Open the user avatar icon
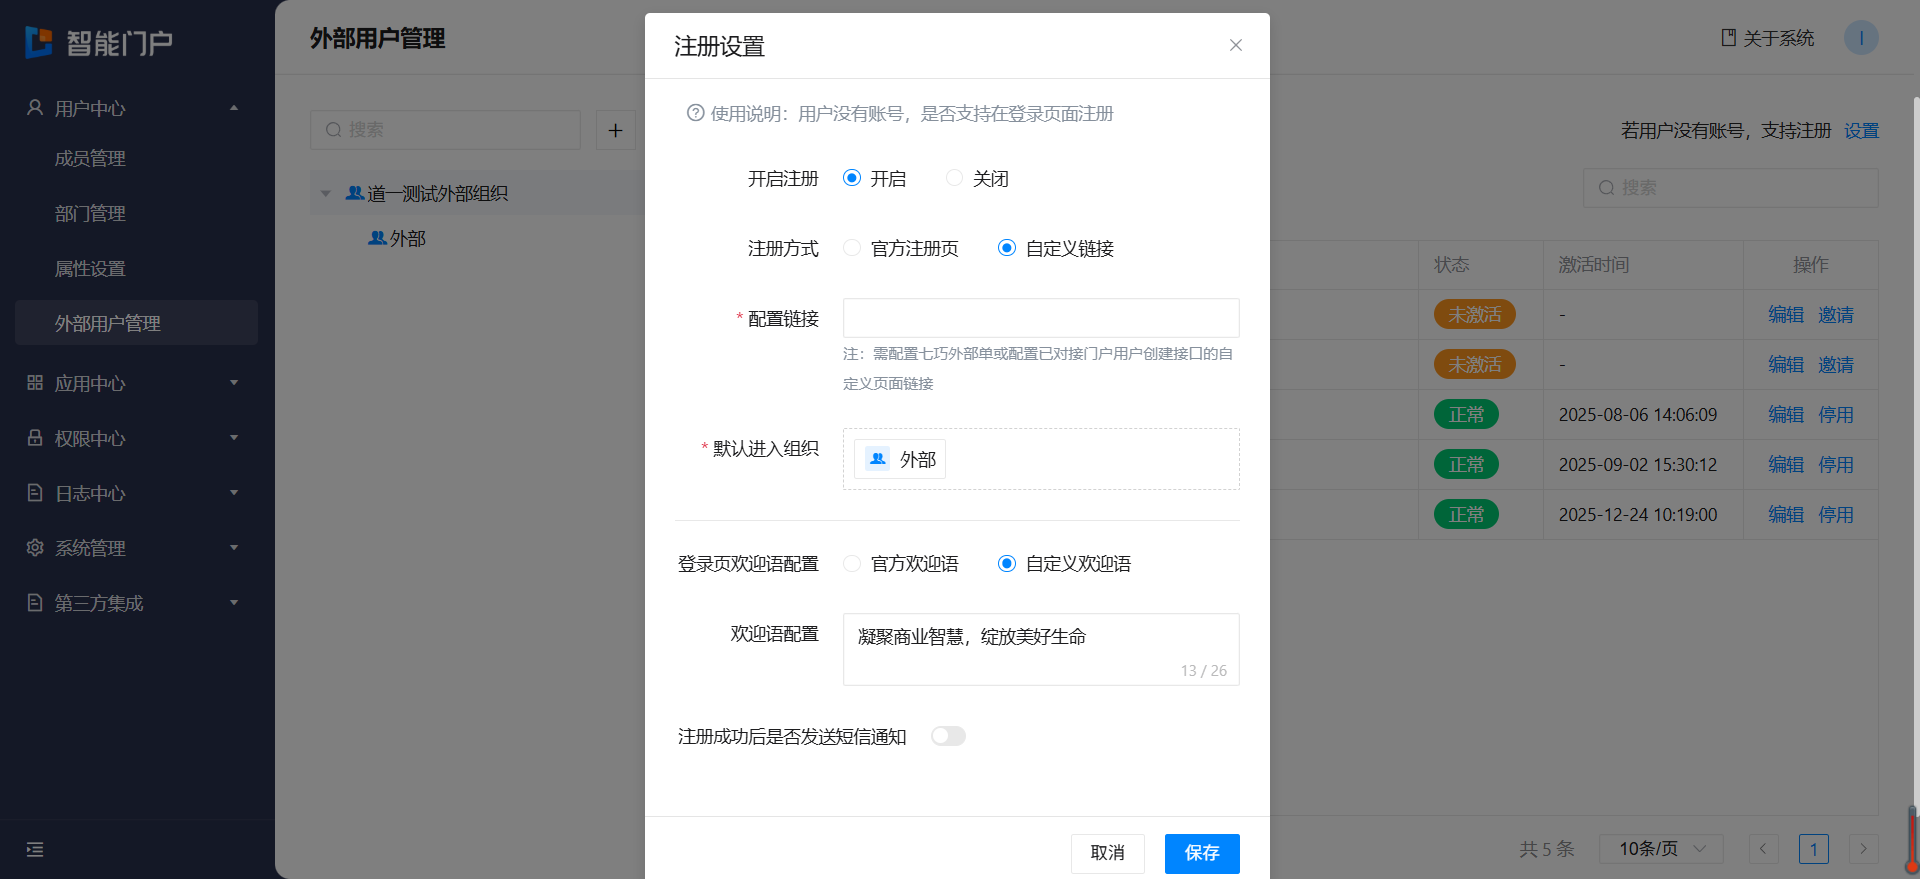 point(1860,38)
